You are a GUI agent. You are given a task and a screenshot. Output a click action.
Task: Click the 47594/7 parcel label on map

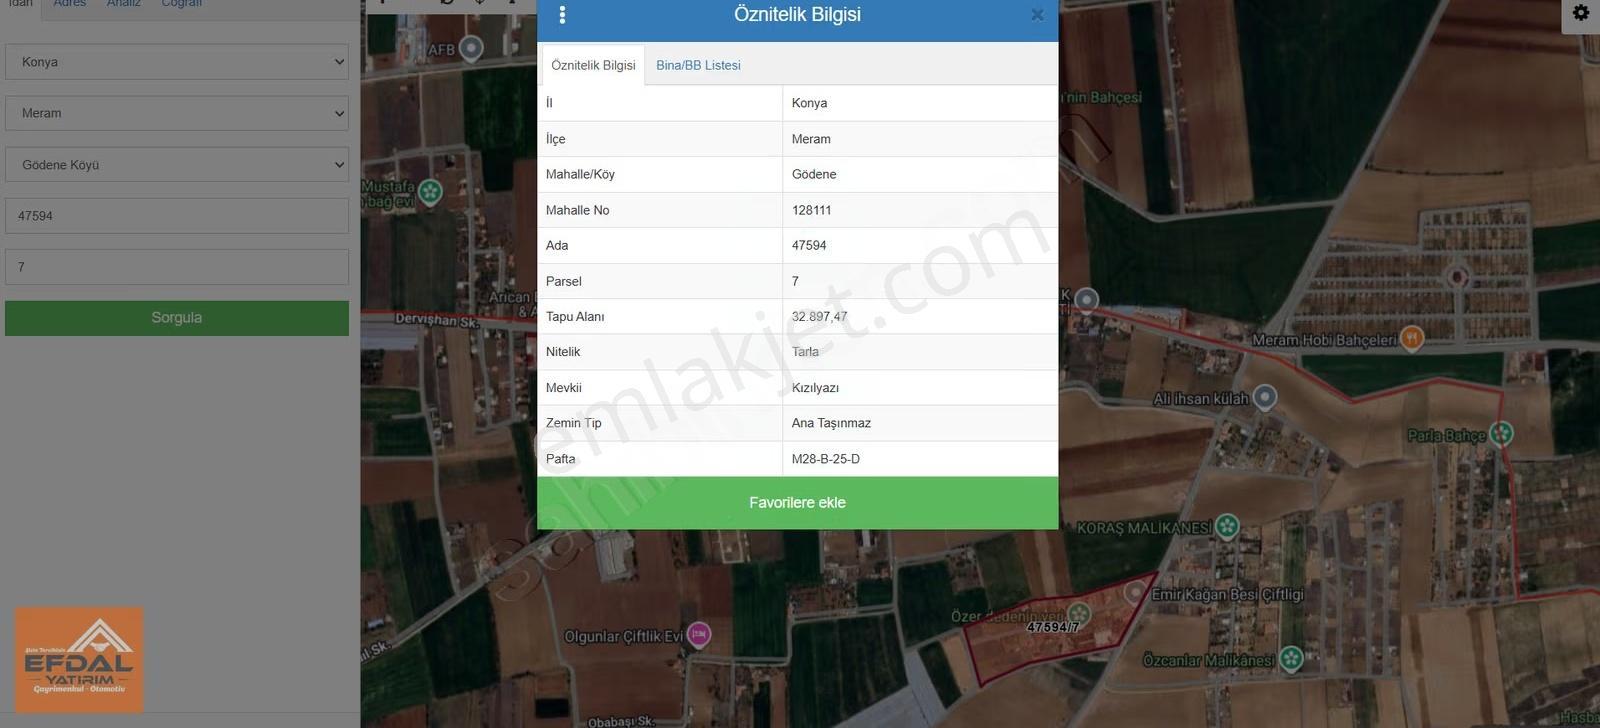coord(1053,627)
